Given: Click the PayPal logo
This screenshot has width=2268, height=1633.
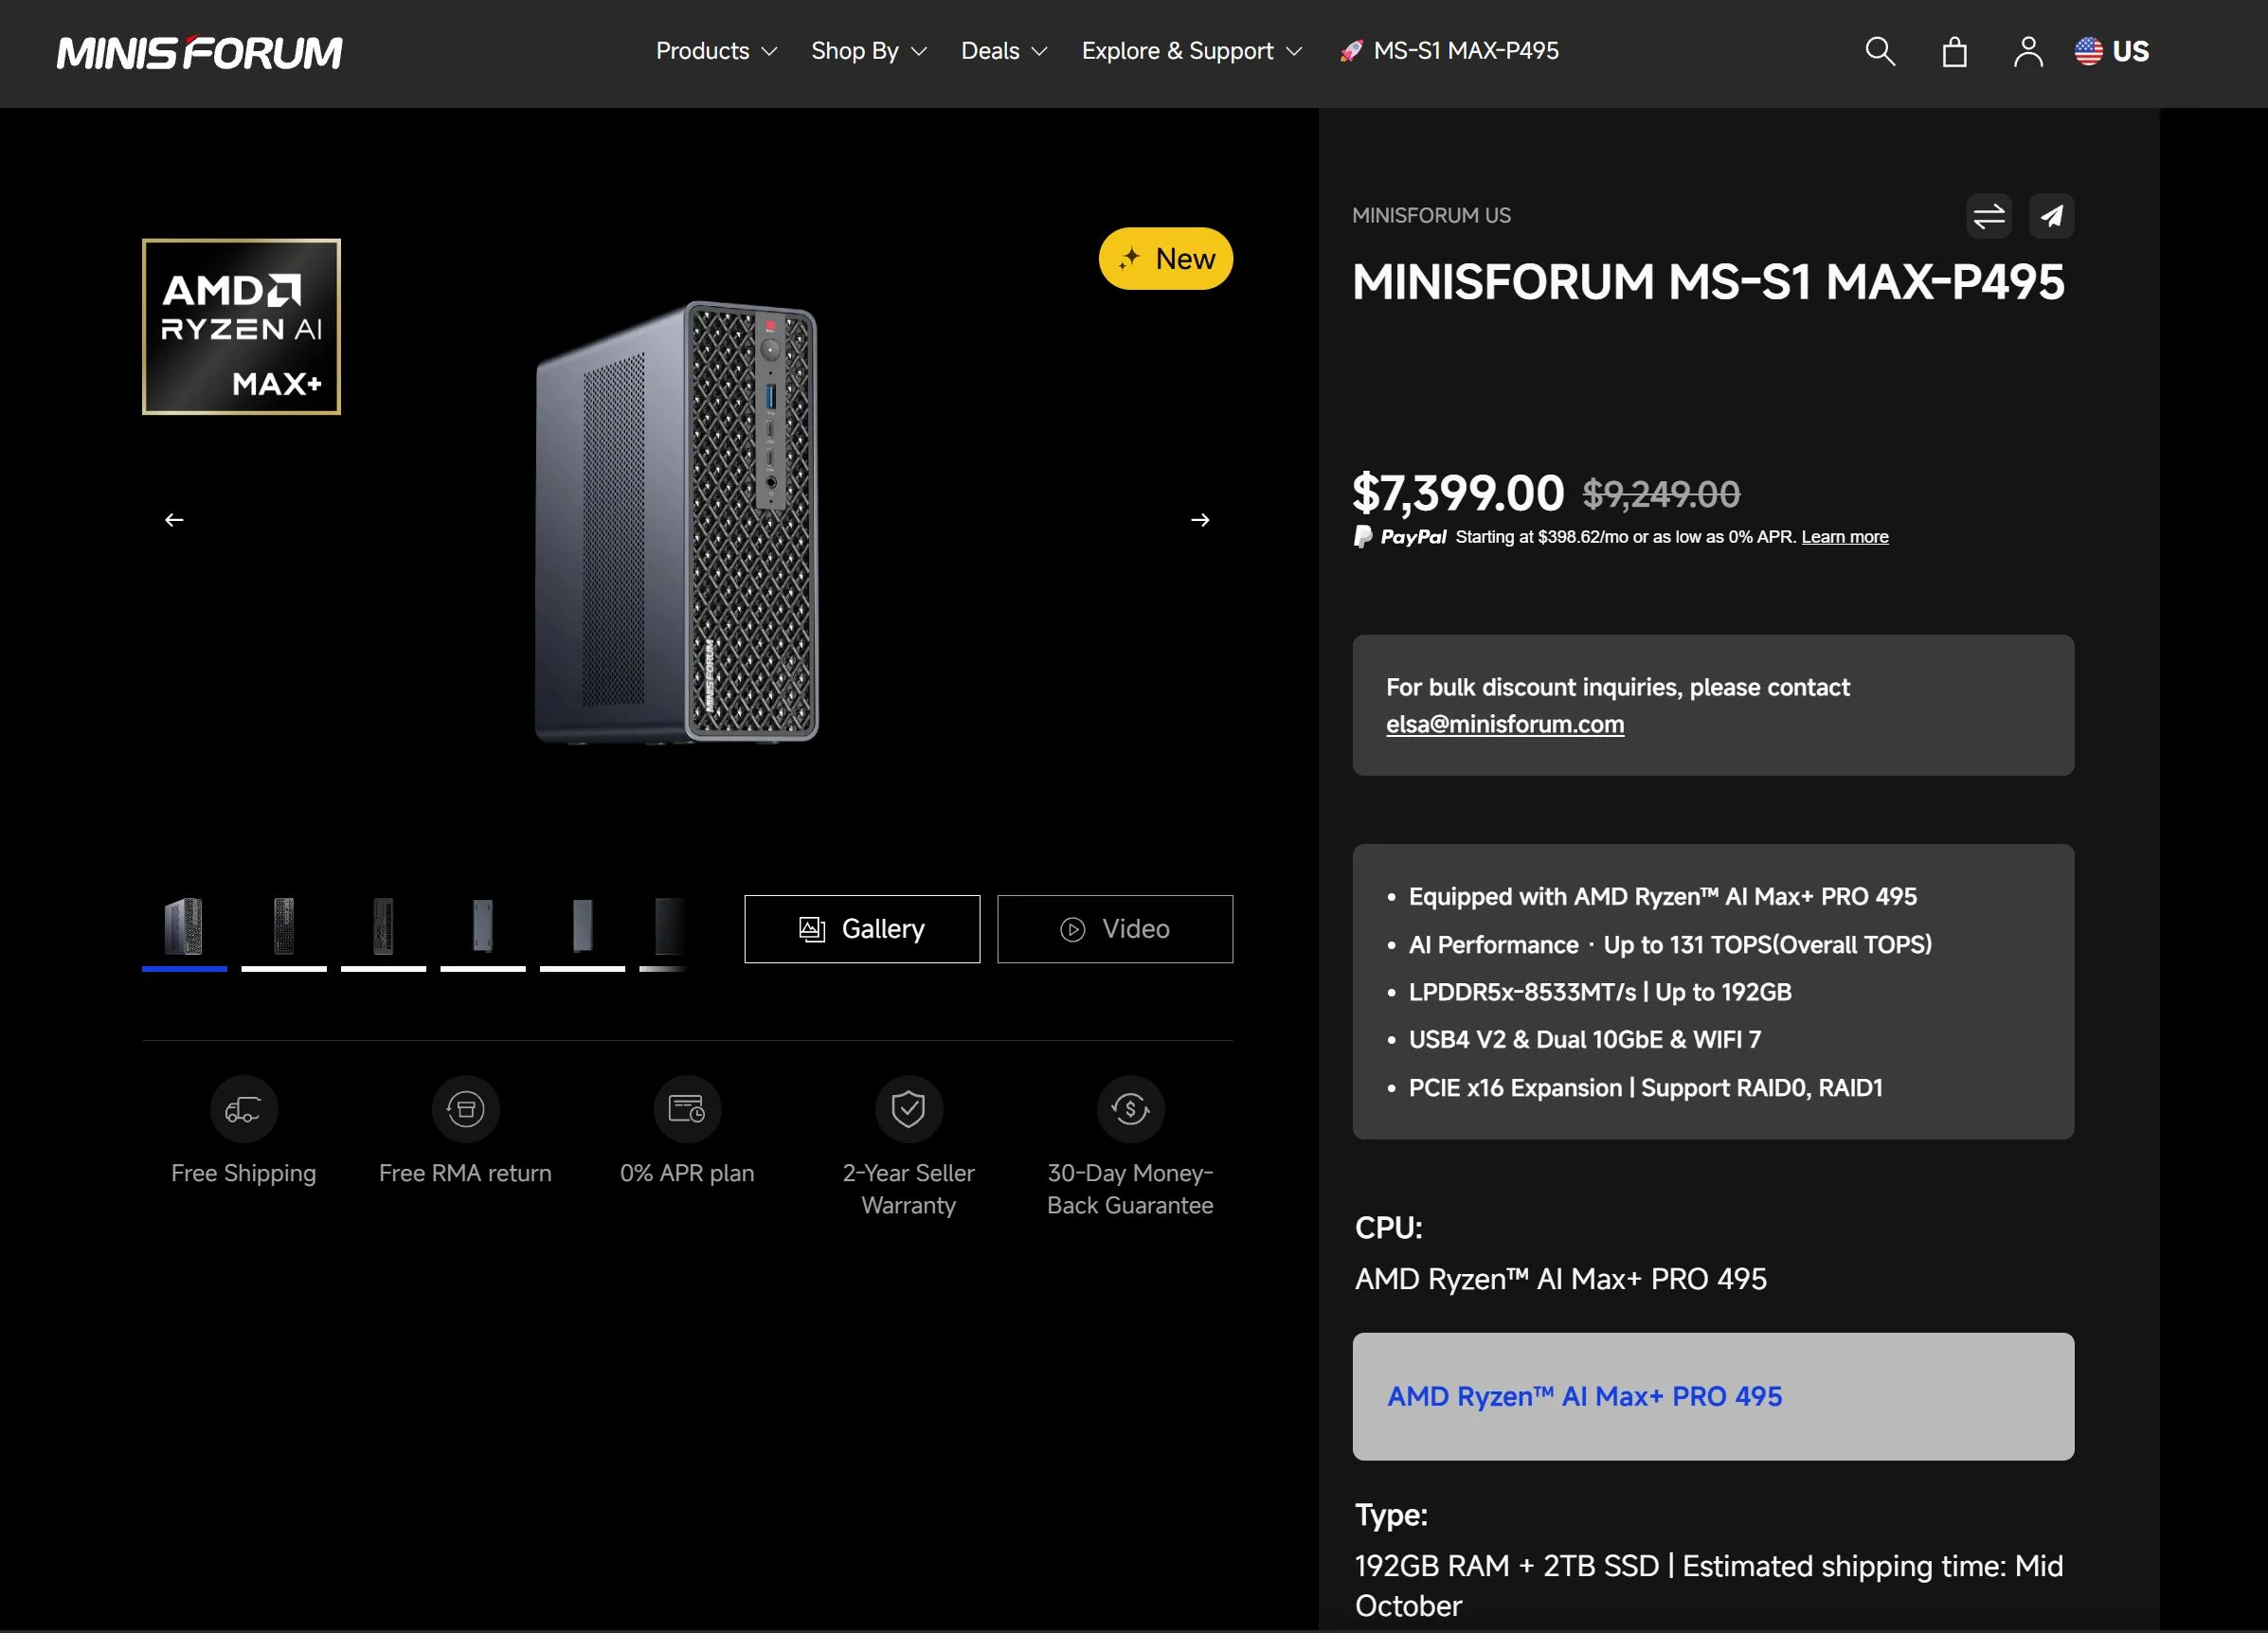Looking at the screenshot, I should pos(1399,537).
